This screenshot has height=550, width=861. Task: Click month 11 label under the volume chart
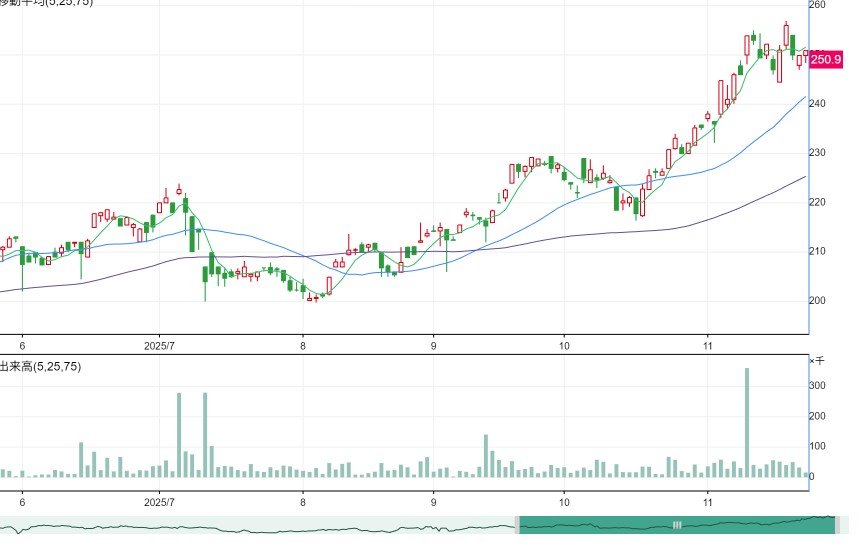(x=708, y=502)
